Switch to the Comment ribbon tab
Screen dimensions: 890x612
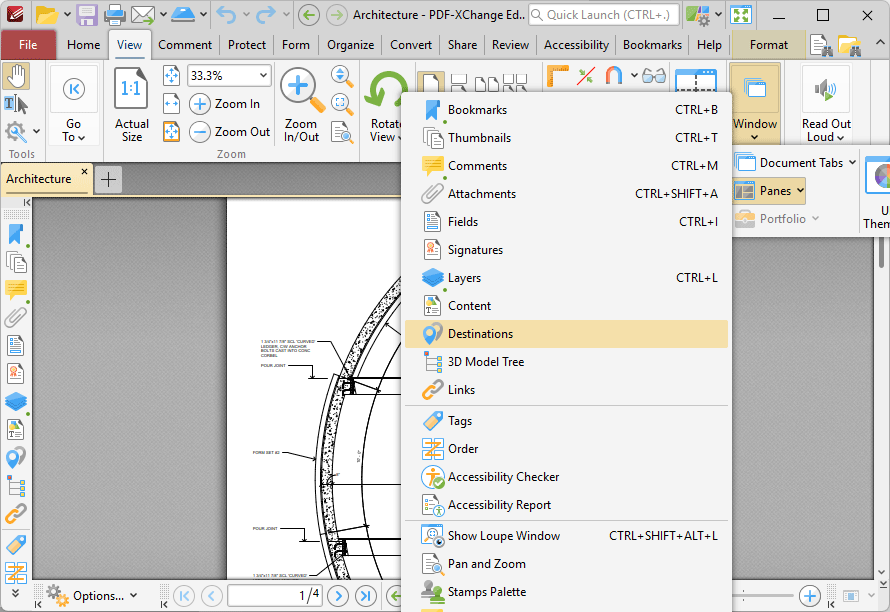(184, 45)
